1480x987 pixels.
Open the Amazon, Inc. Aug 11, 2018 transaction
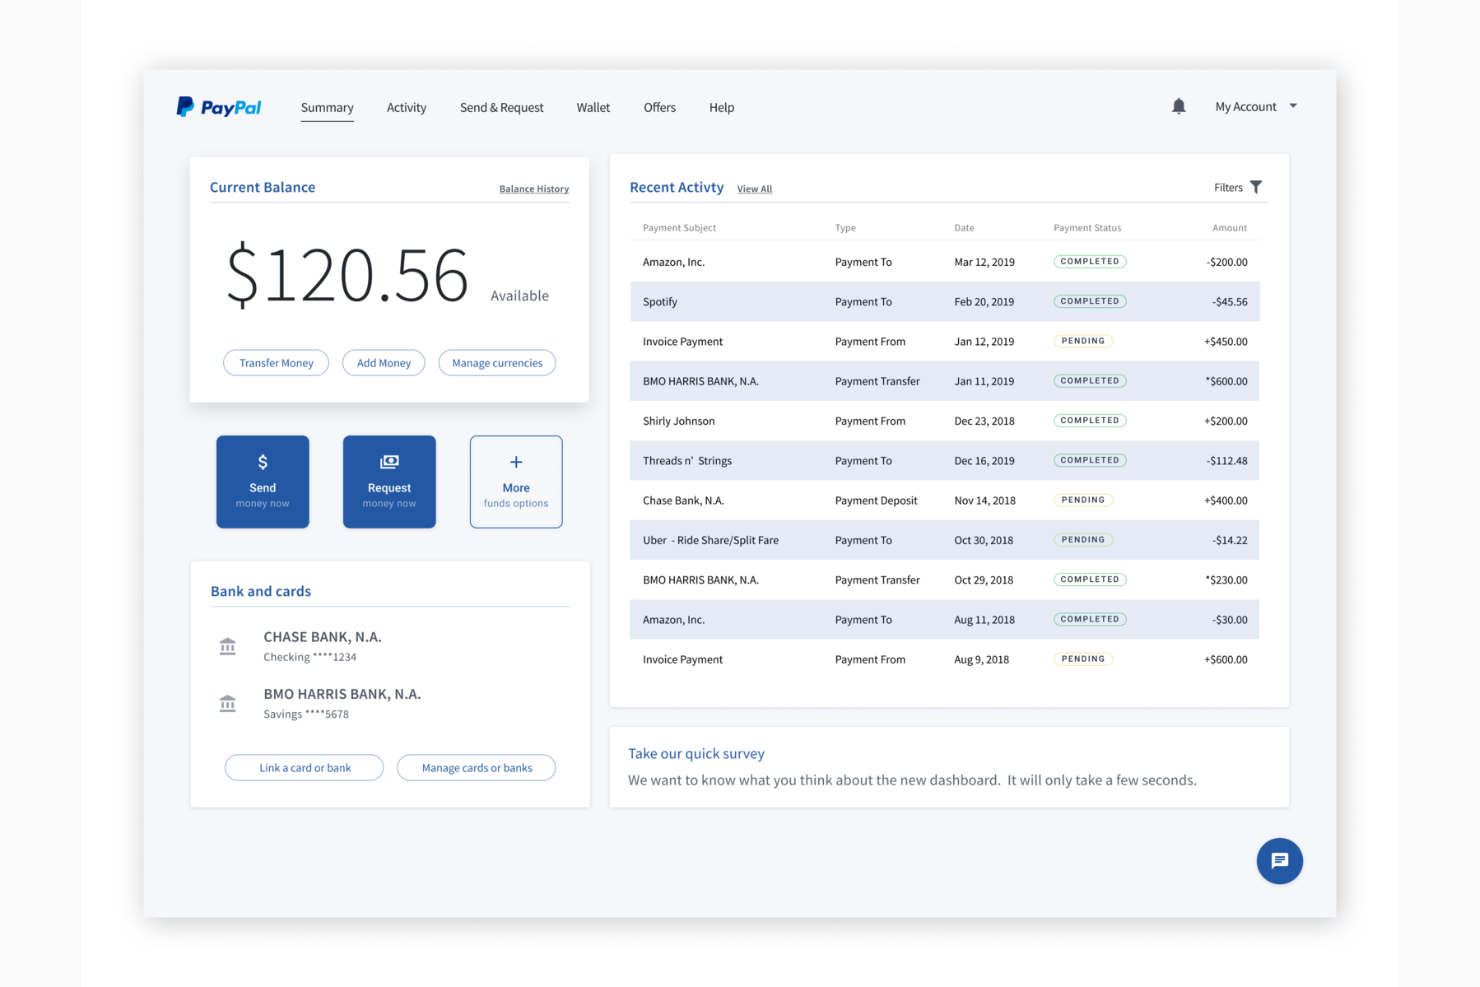pyautogui.click(x=945, y=619)
